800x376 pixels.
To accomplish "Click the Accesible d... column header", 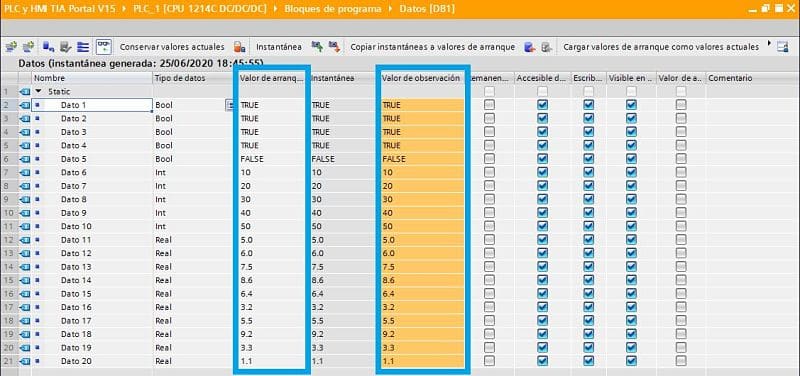I will [542, 78].
